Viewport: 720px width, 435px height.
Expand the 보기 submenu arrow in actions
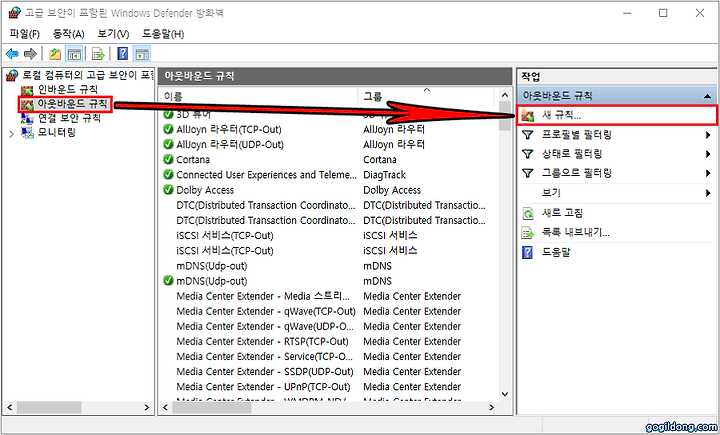click(708, 193)
